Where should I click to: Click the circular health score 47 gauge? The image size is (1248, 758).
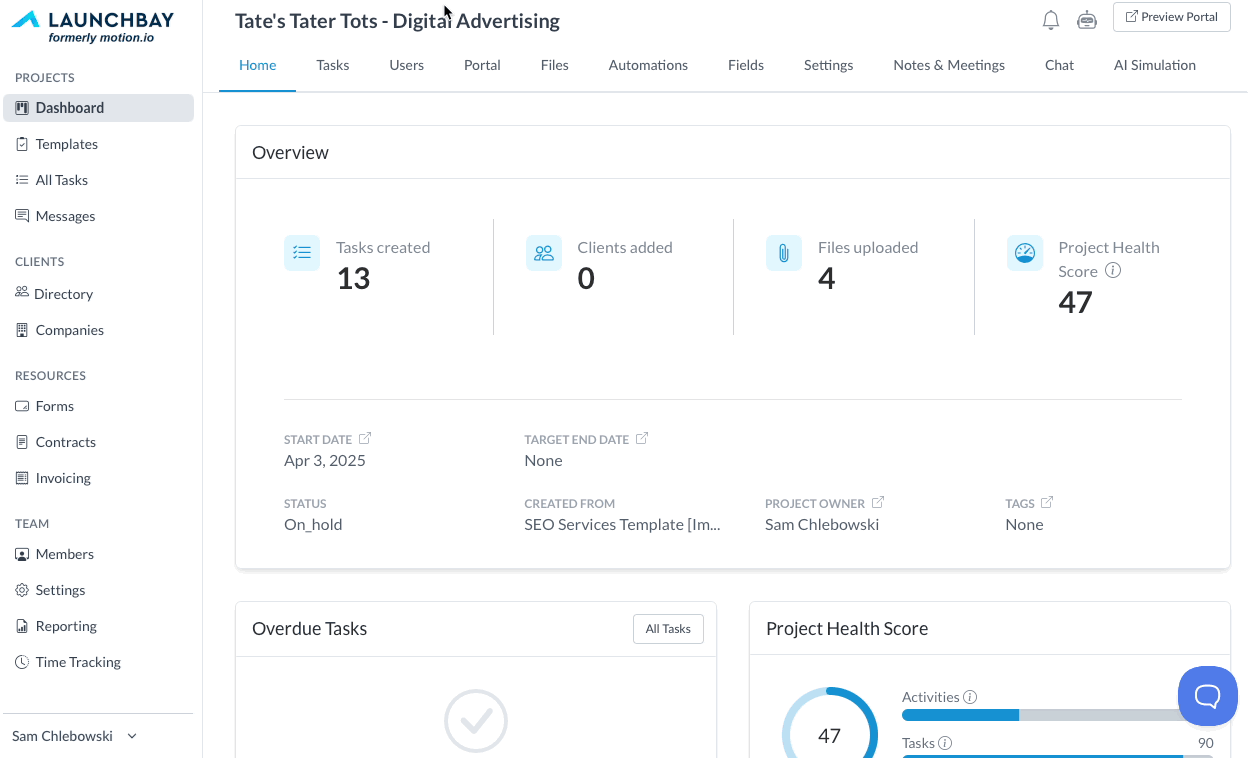829,735
